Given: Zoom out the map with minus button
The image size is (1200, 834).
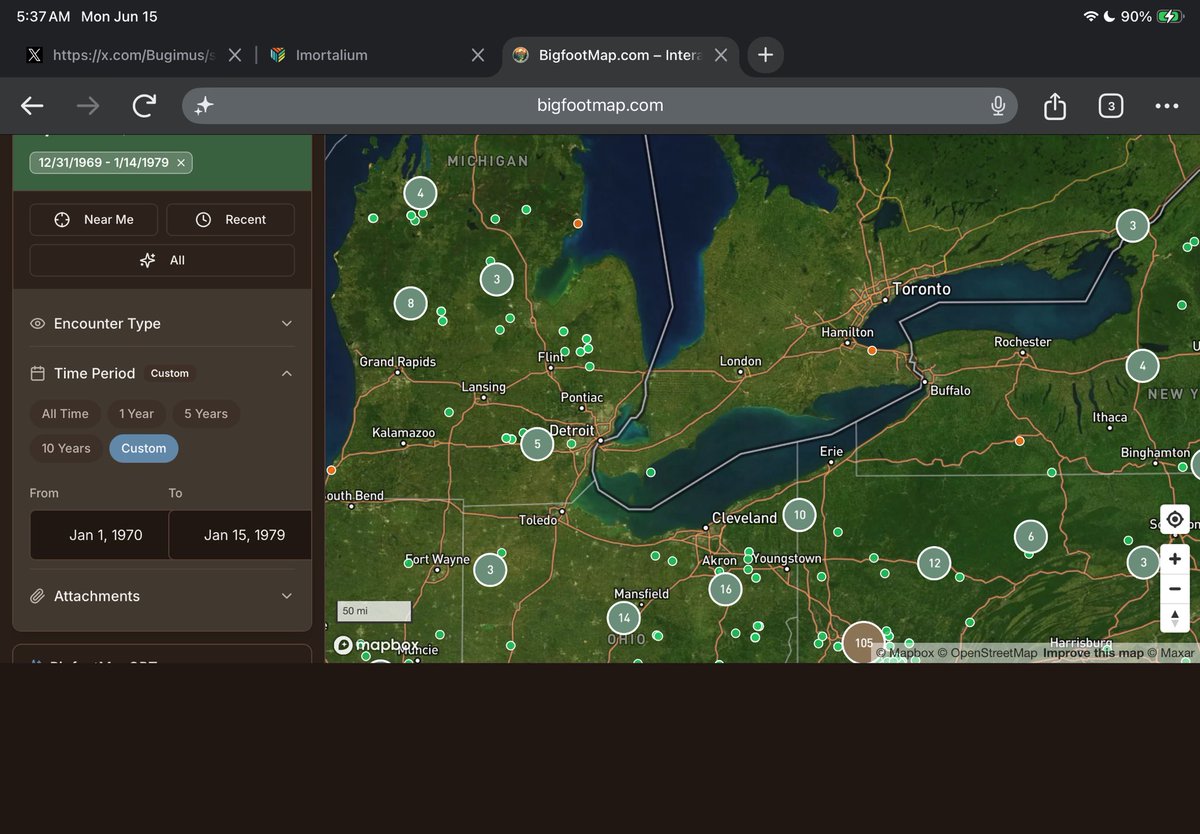Looking at the screenshot, I should coord(1175,589).
